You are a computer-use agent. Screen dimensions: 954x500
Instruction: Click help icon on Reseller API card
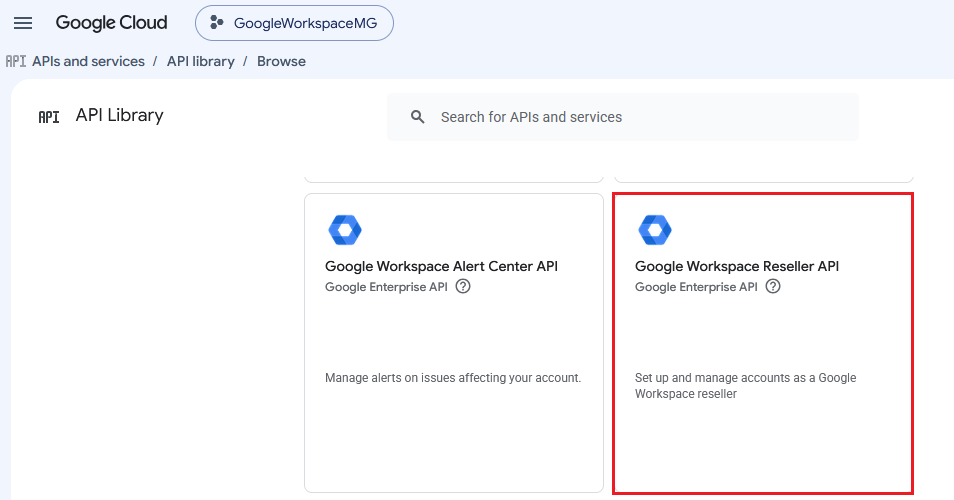point(773,286)
